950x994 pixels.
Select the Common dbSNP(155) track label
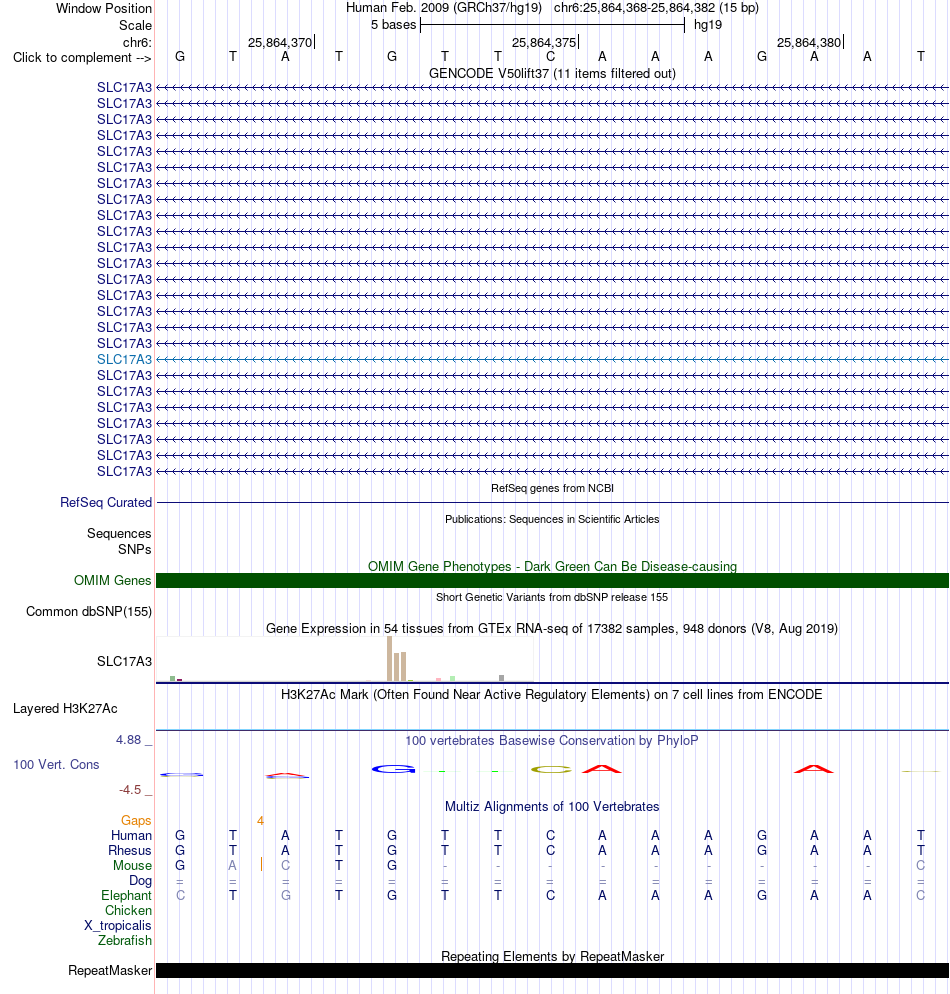[89, 611]
